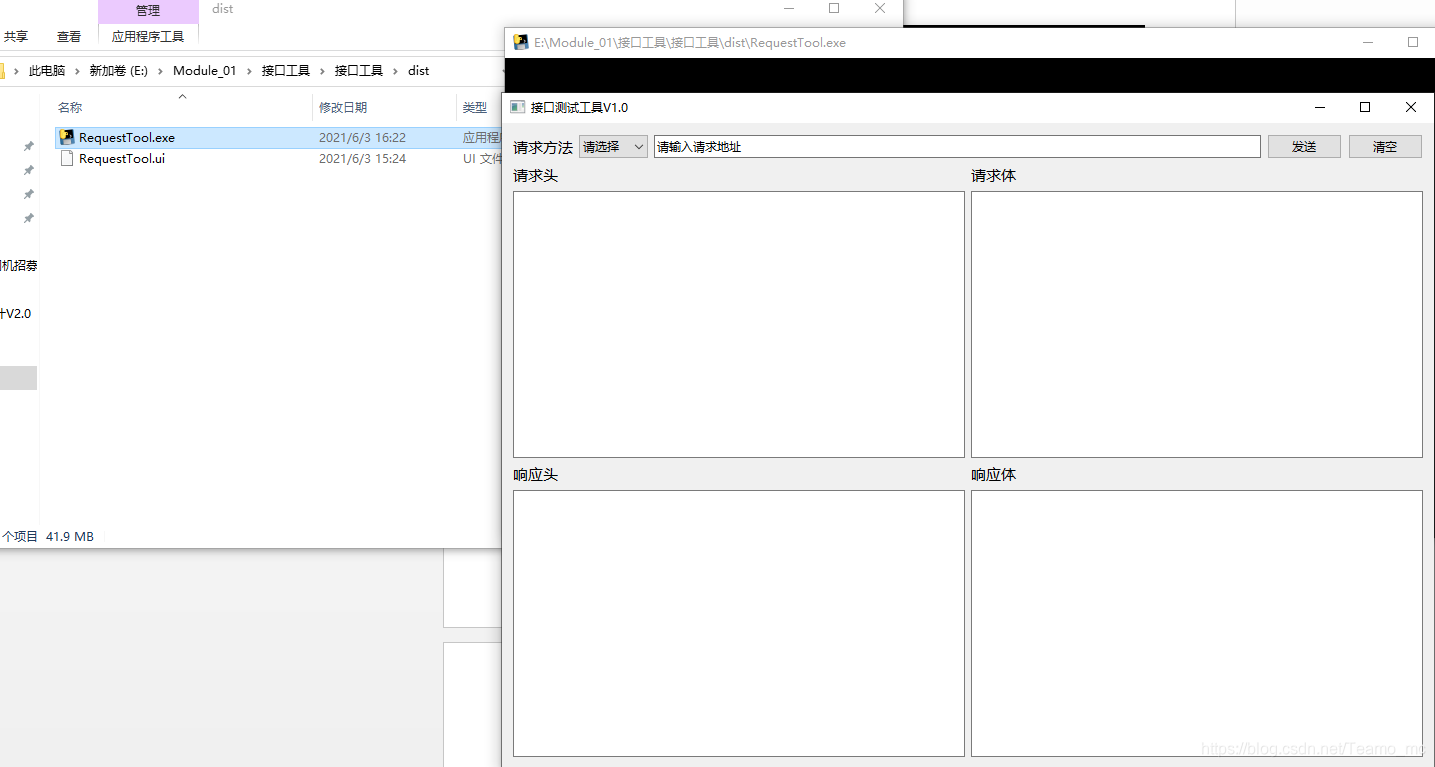The image size is (1435, 767).
Task: Go to Module_01 in the breadcrumb
Action: pyautogui.click(x=205, y=71)
